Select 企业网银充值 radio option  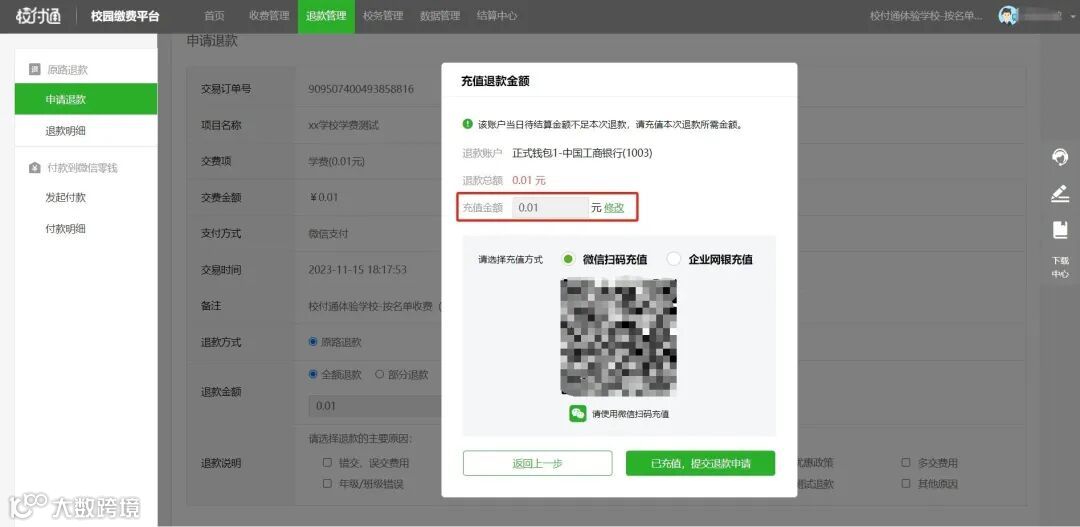(x=674, y=259)
